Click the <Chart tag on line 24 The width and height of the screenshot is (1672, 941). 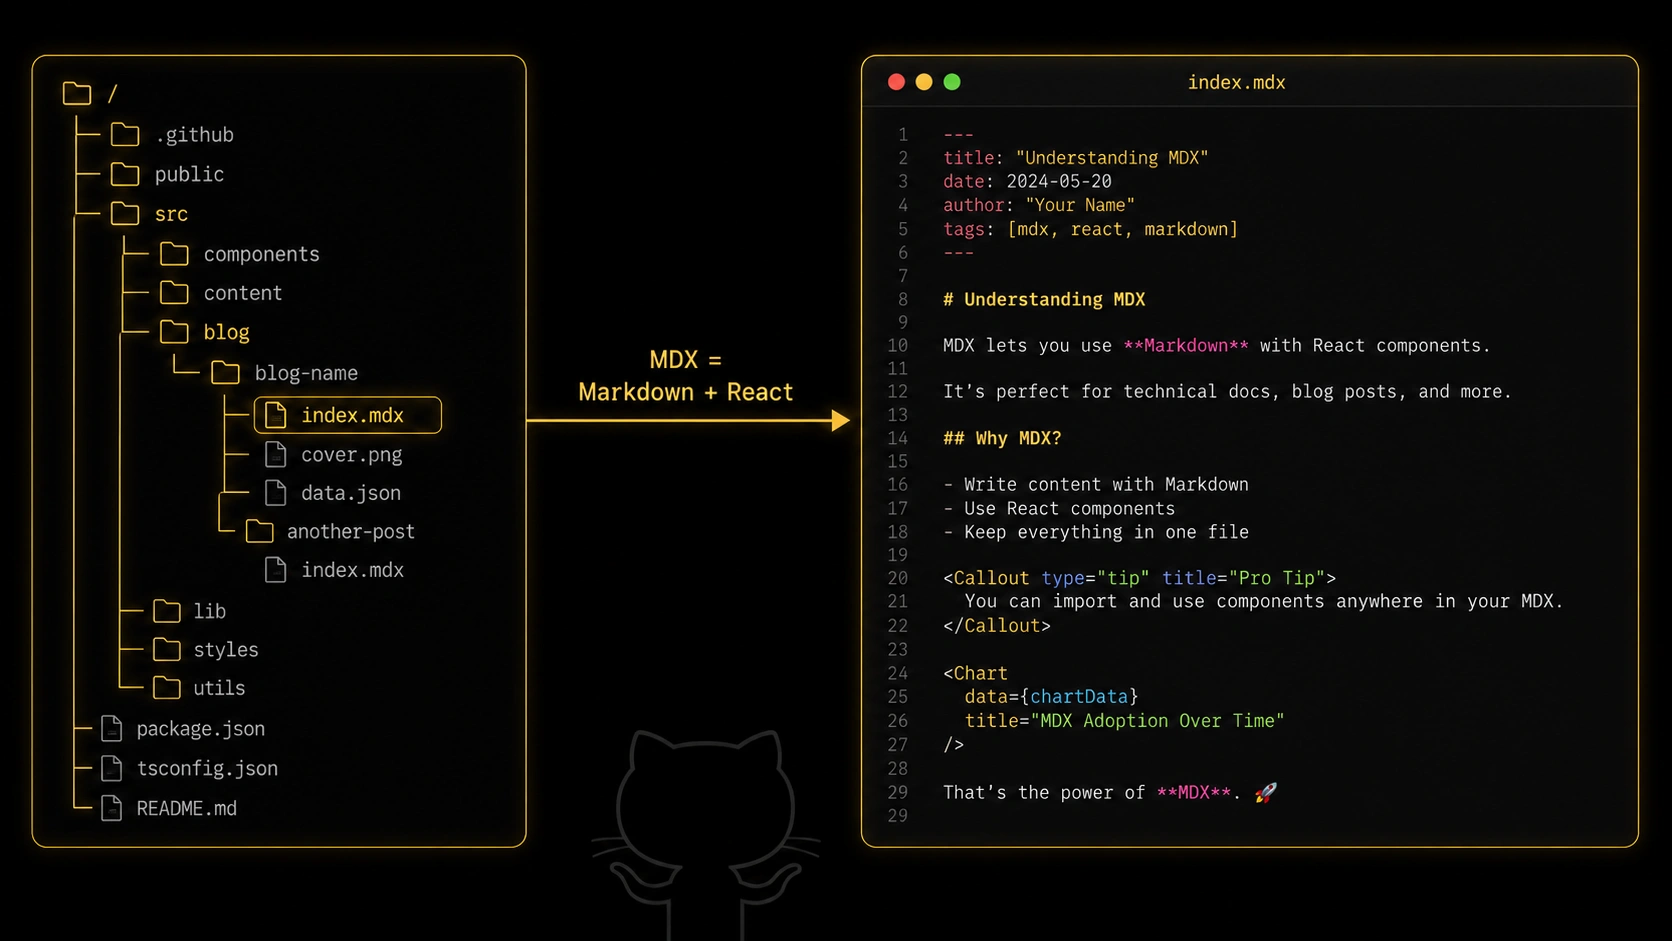coord(975,673)
